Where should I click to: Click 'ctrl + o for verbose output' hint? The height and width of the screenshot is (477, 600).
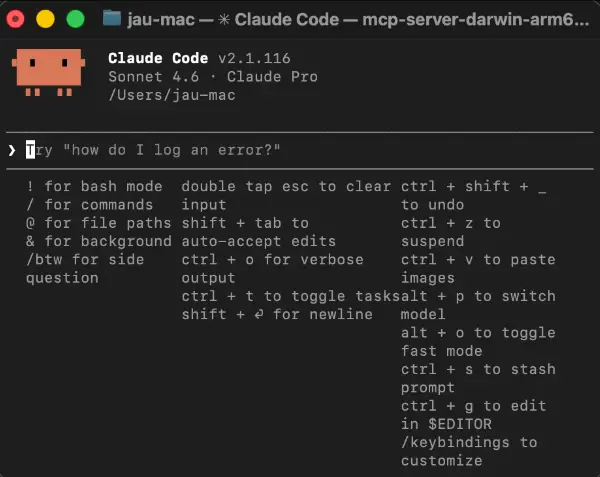(x=272, y=269)
